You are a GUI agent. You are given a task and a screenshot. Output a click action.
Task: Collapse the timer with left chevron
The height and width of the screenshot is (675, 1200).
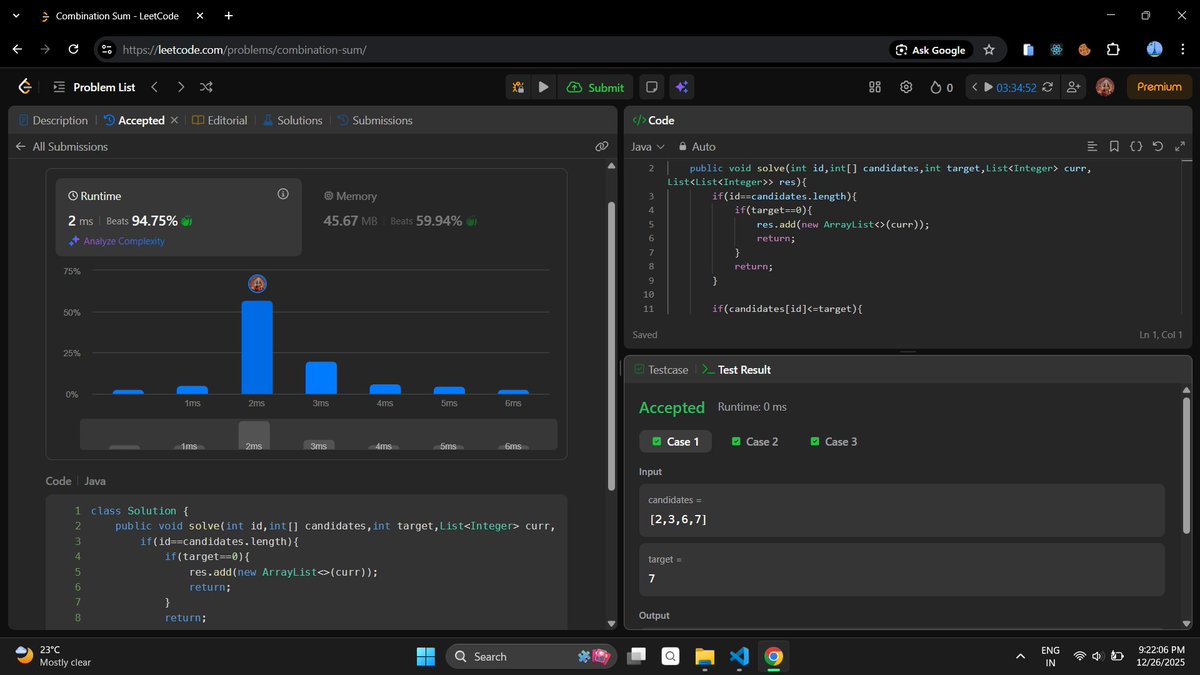pyautogui.click(x=974, y=87)
